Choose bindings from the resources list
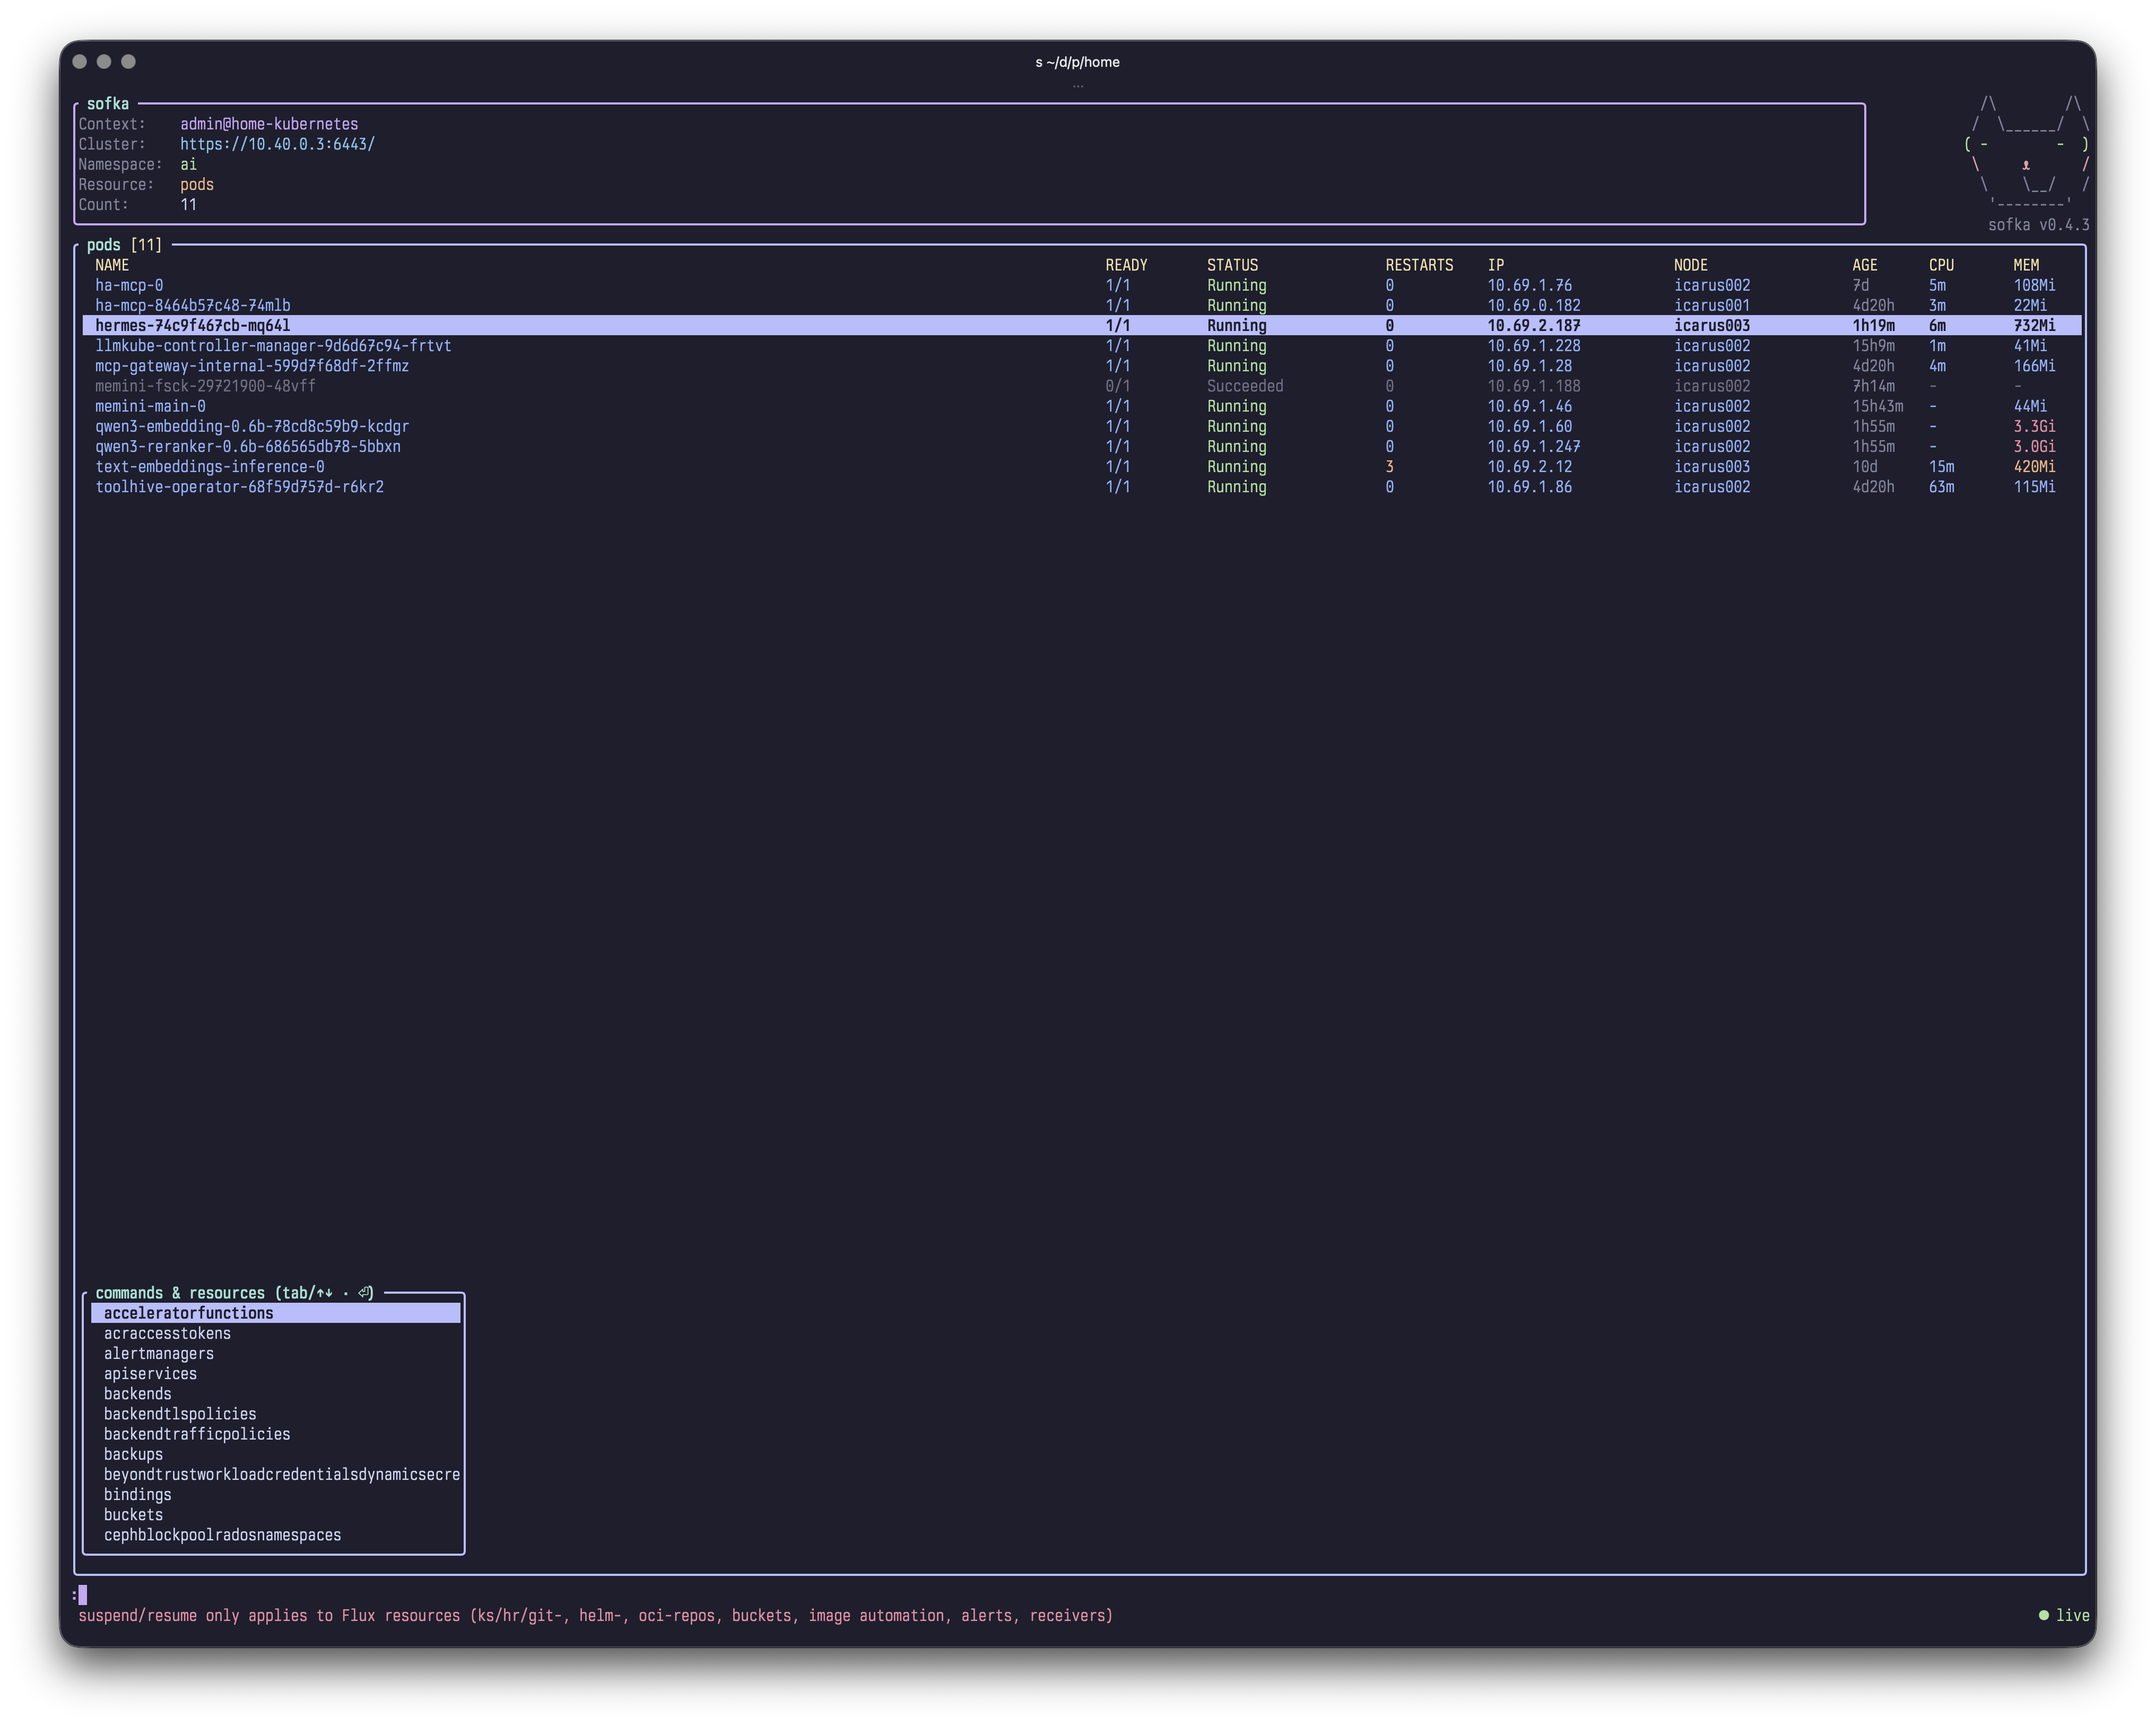Image resolution: width=2156 pixels, height=1726 pixels. [x=276, y=1495]
